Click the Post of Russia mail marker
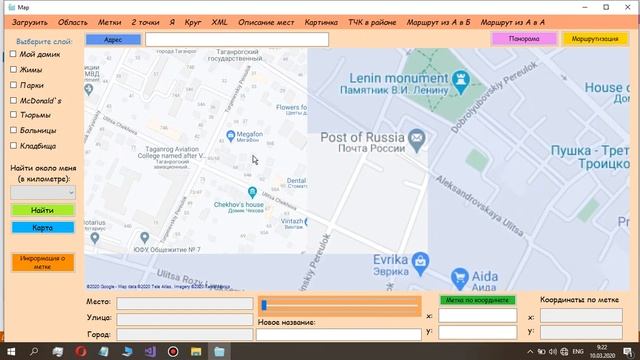The height and width of the screenshot is (360, 640). 416,140
